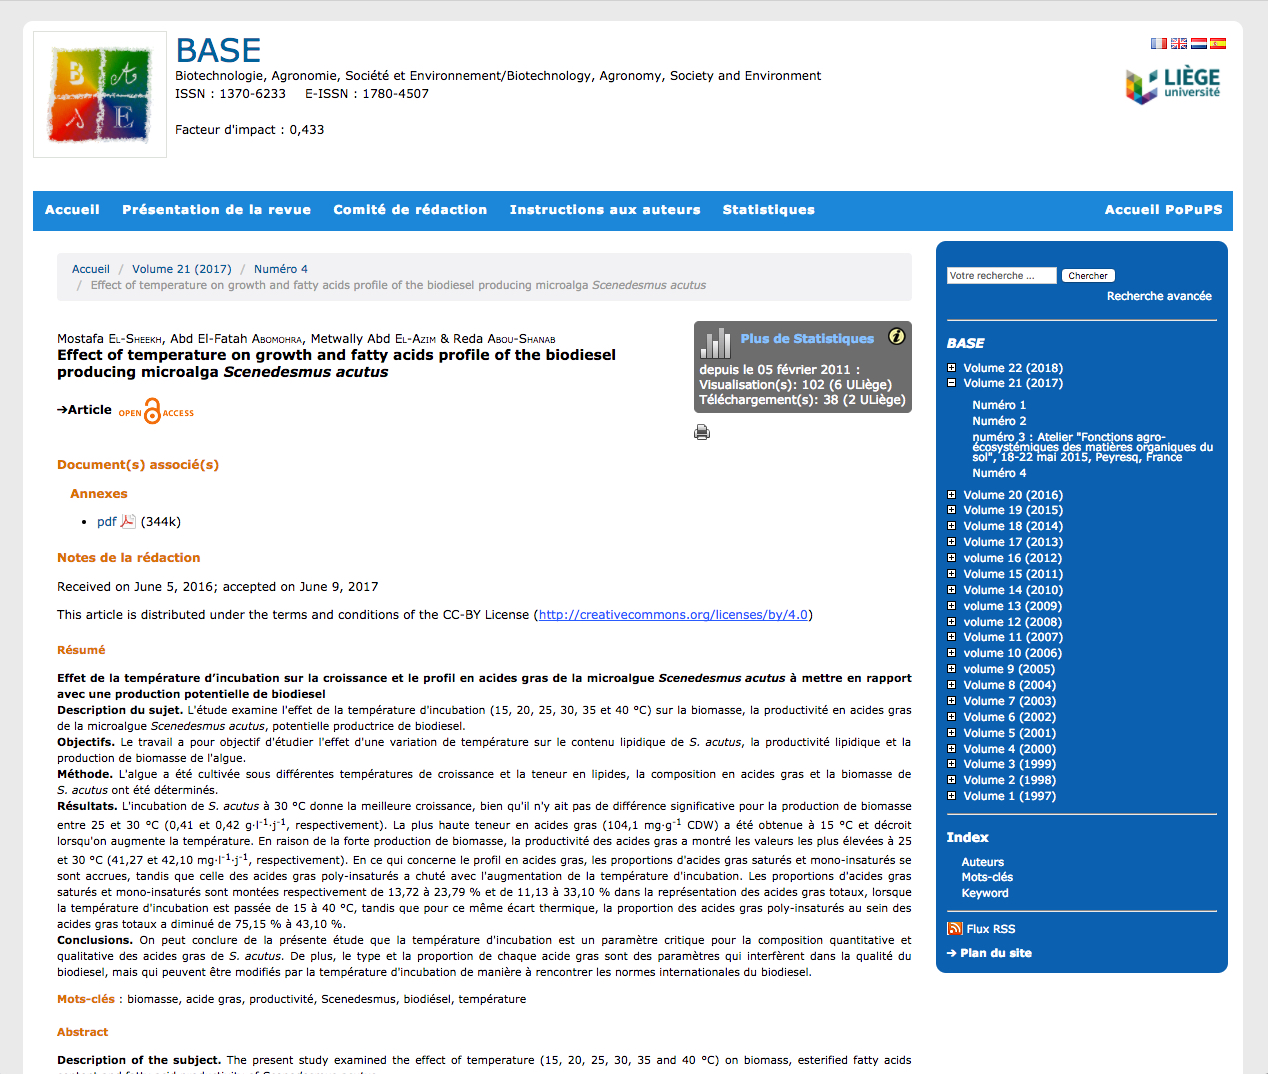The image size is (1268, 1074).
Task: Expand Volume 14 (2010) tree node
Action: (952, 590)
